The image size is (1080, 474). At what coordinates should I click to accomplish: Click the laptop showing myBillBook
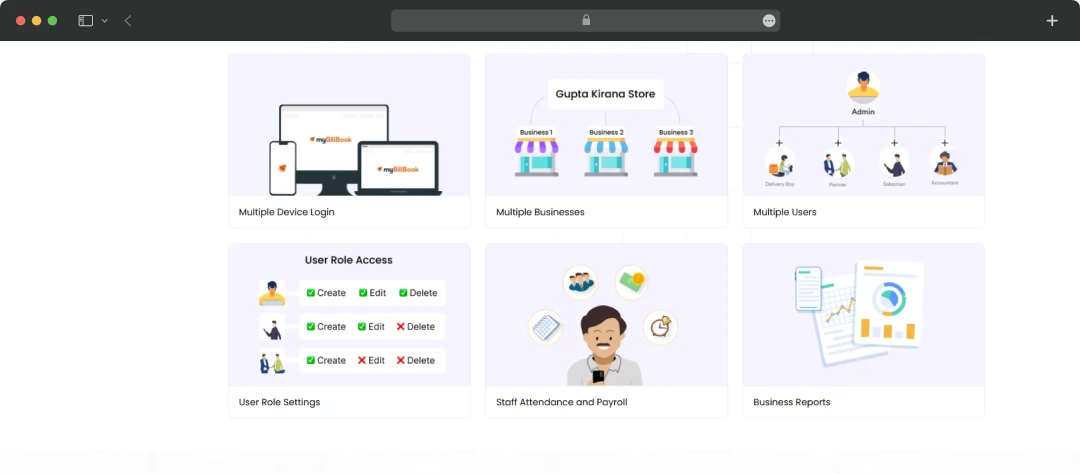tap(399, 169)
